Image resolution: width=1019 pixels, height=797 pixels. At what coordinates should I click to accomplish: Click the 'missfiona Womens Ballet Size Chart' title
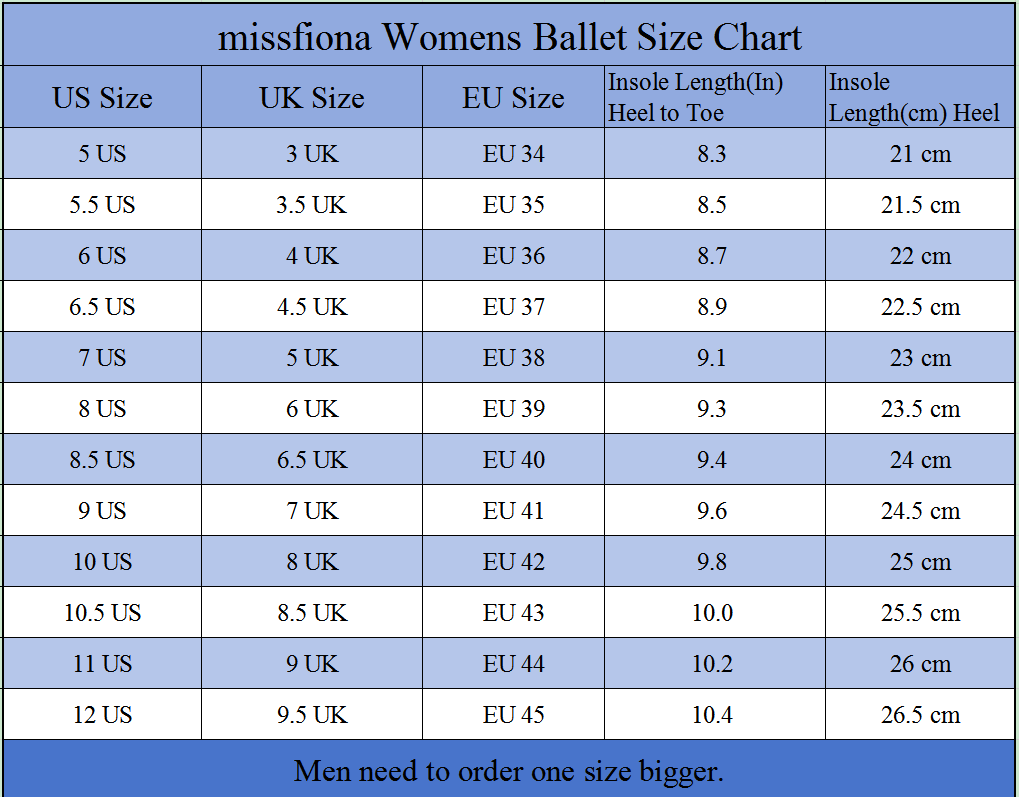coord(510,38)
